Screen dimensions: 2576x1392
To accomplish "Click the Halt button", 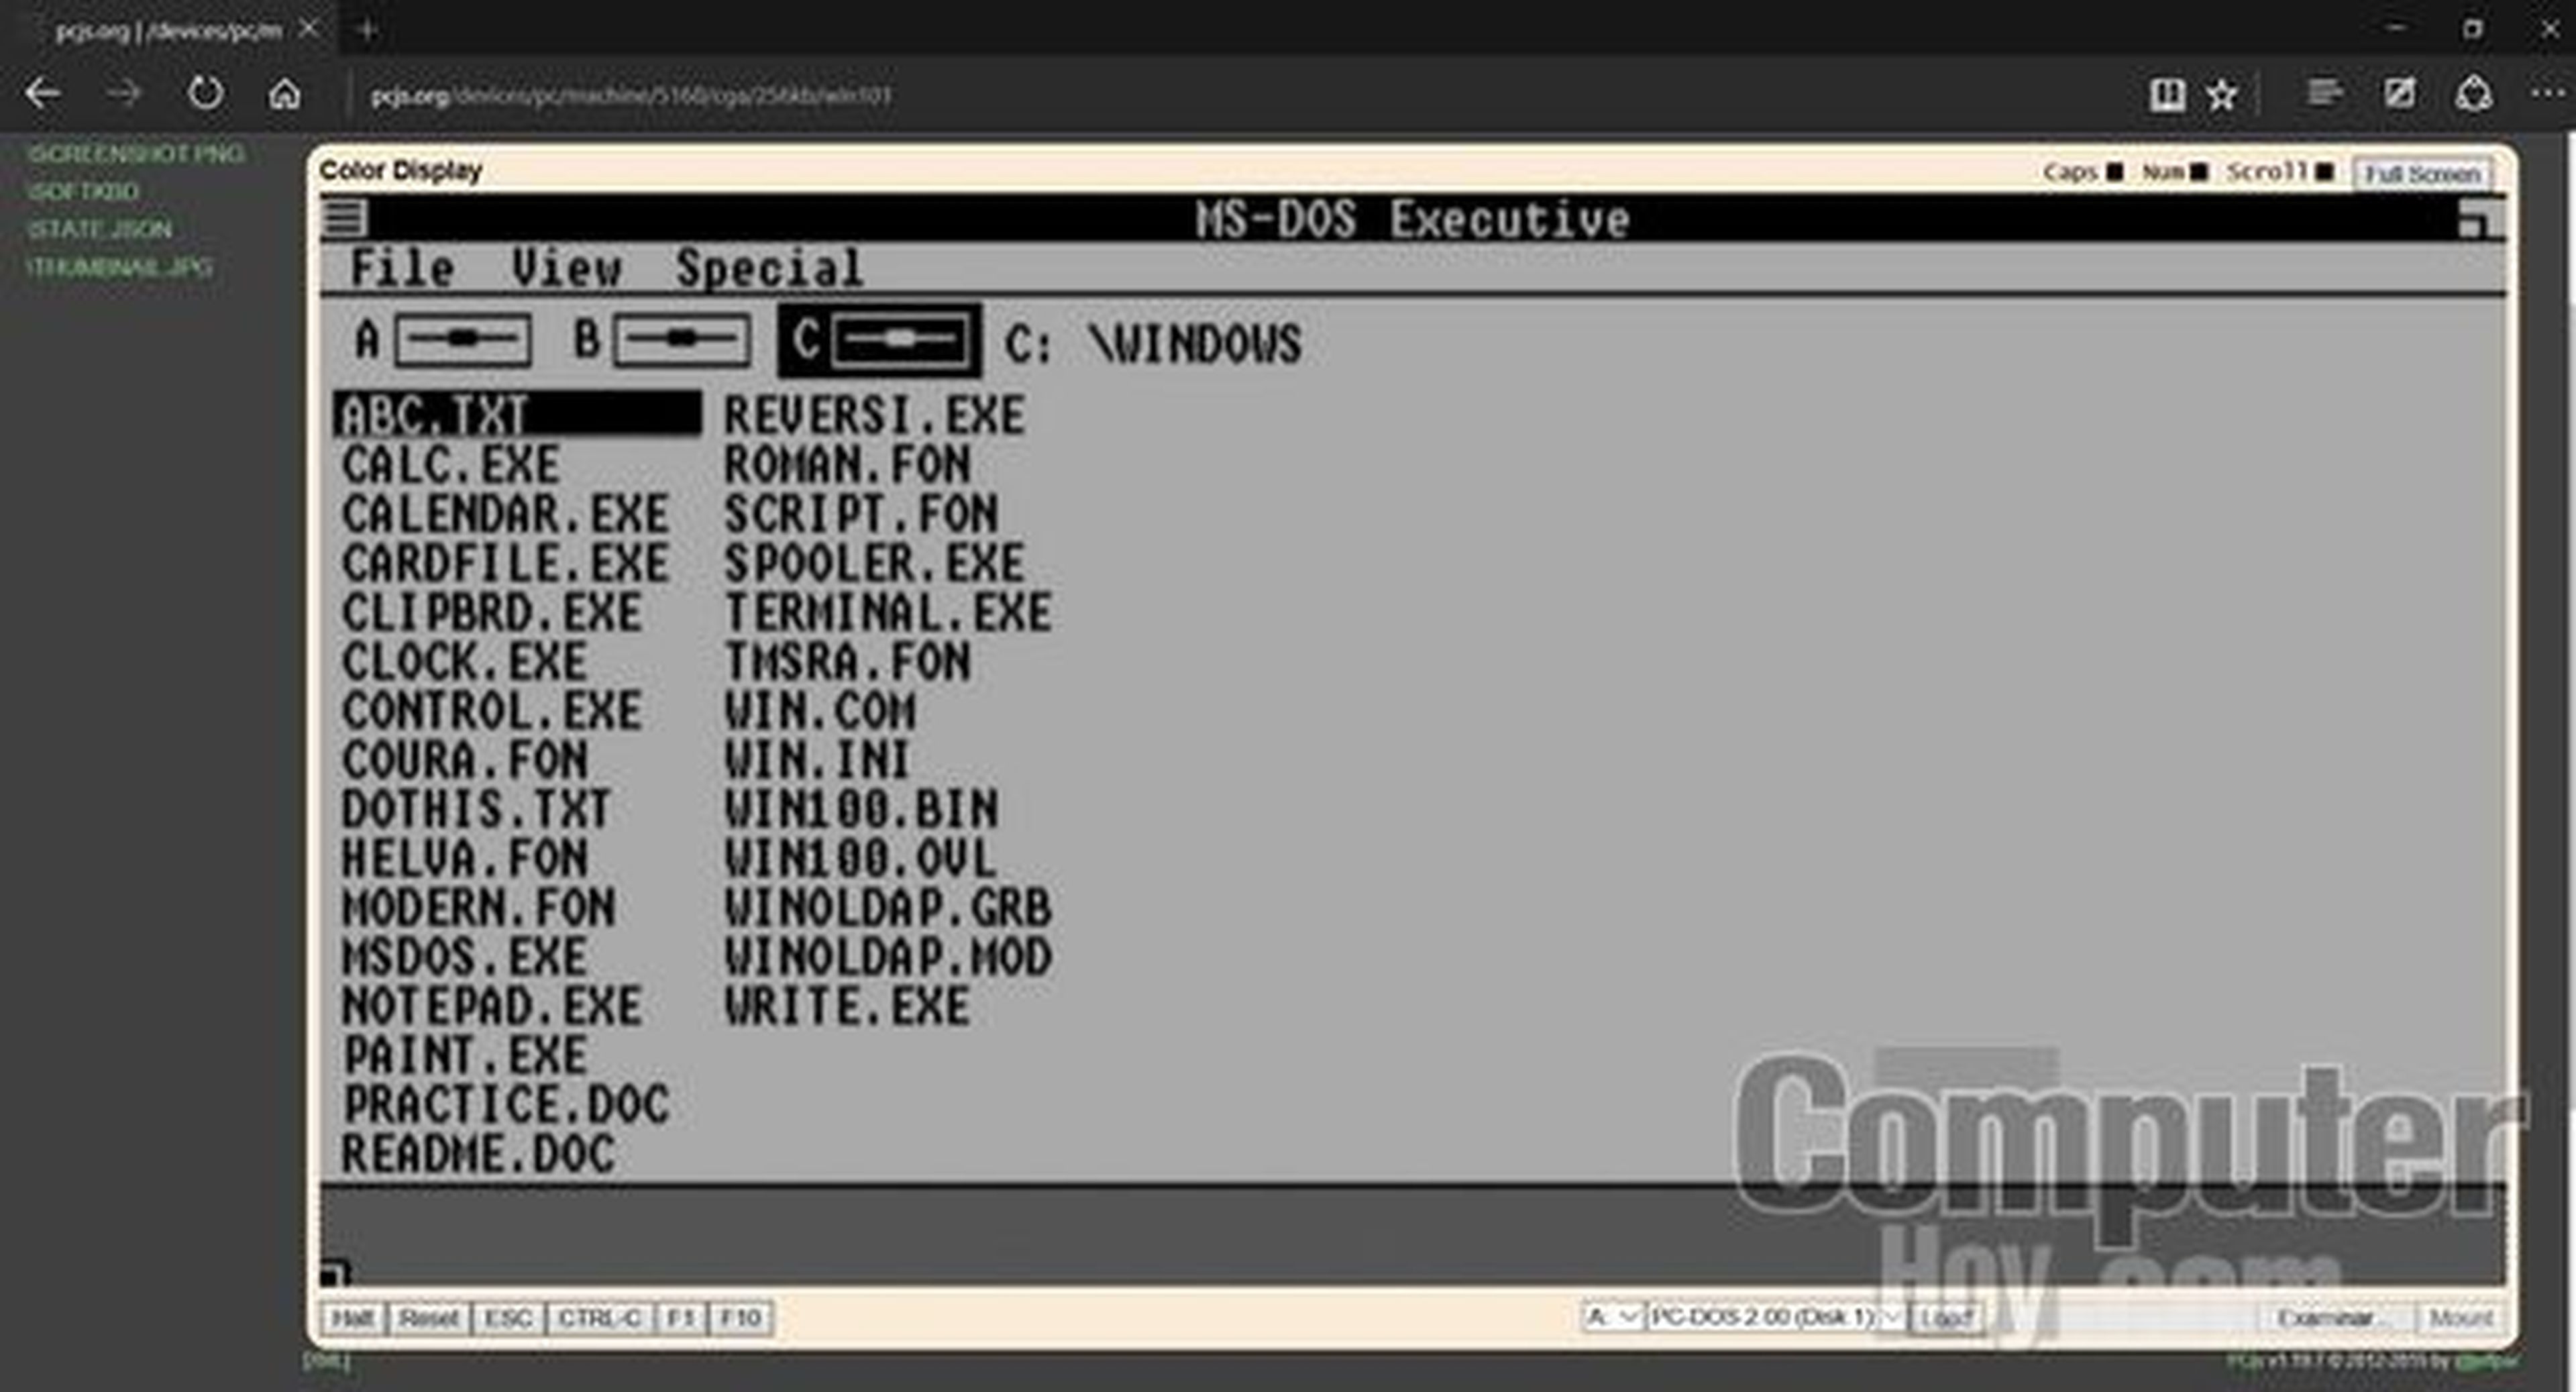I will click(x=353, y=1318).
